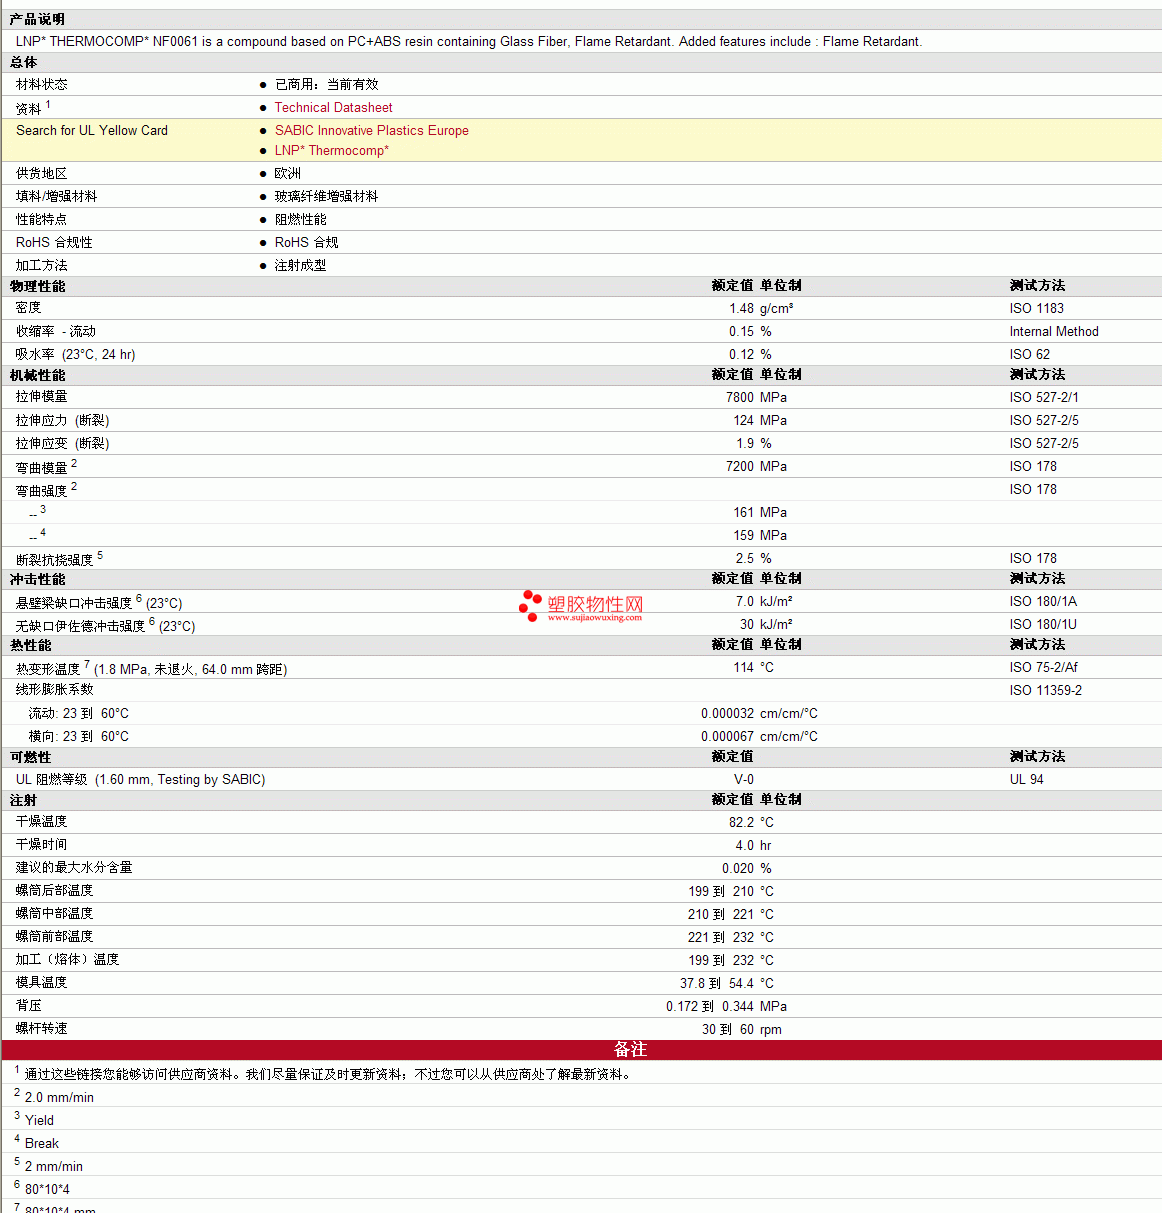Viewport: 1162px width, 1213px height.
Task: Select screw speed '30 到 60' rpm
Action: click(x=728, y=1030)
